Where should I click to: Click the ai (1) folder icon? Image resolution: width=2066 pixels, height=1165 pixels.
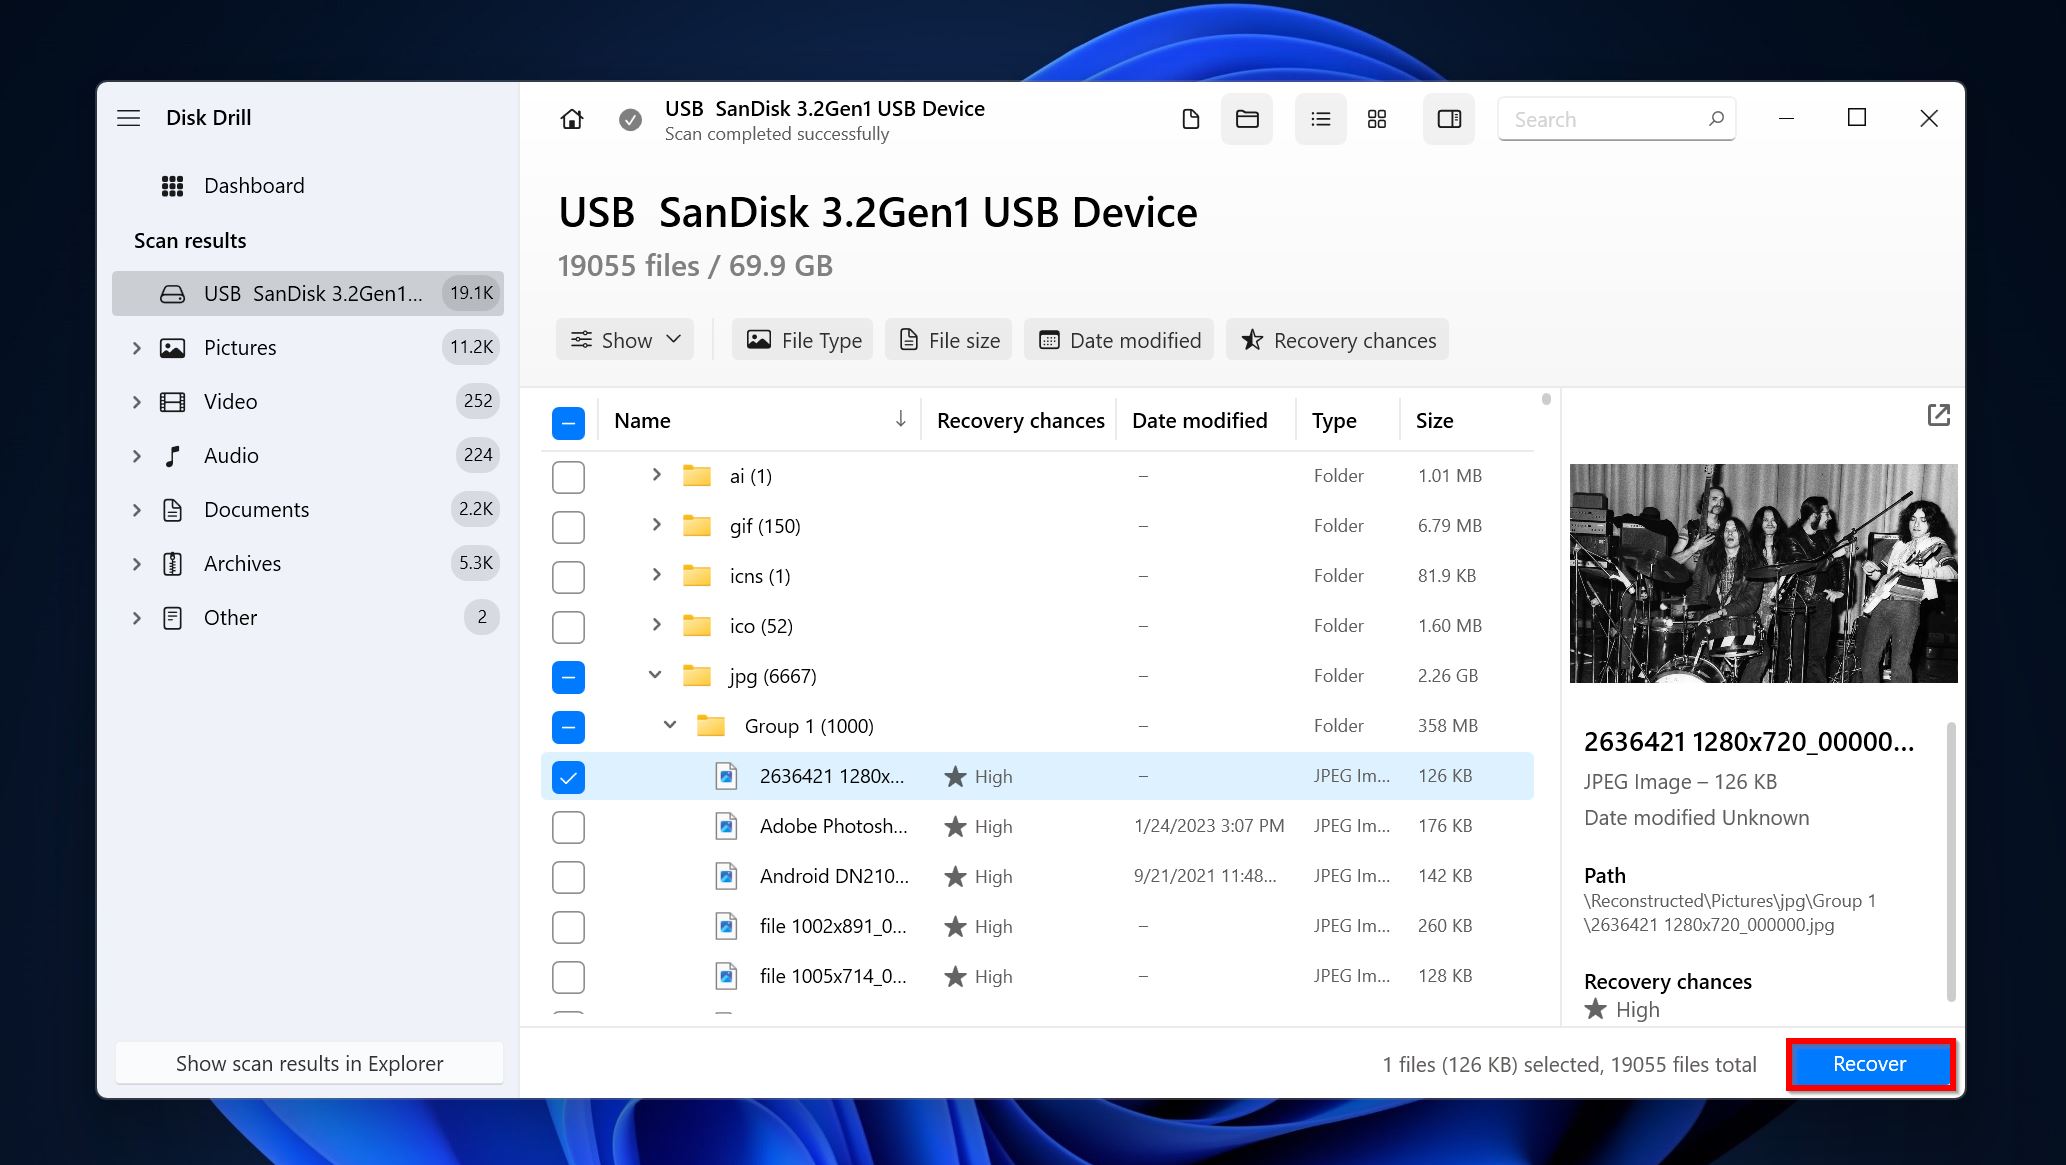pos(697,476)
